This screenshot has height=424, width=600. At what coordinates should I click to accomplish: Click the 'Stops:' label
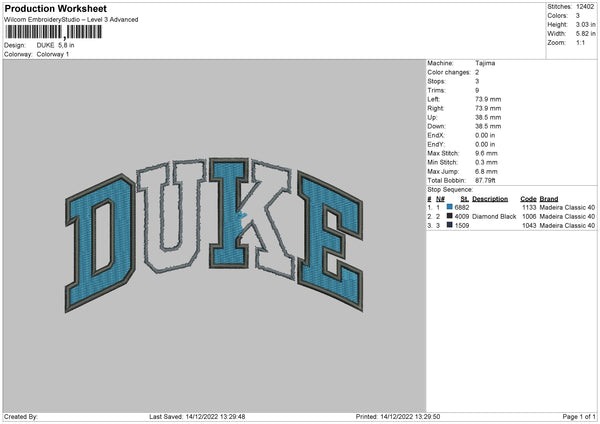point(437,81)
